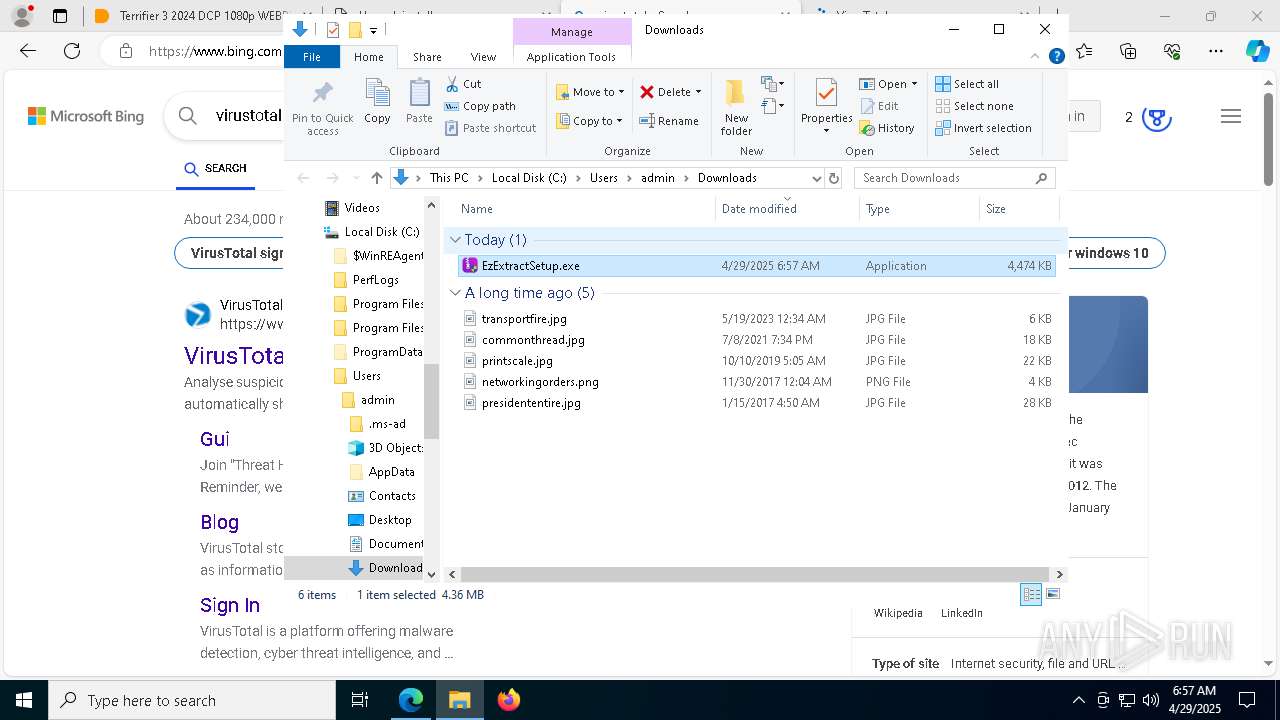This screenshot has height=720, width=1280.
Task: Open Firefox from taskbar
Action: coord(509,700)
